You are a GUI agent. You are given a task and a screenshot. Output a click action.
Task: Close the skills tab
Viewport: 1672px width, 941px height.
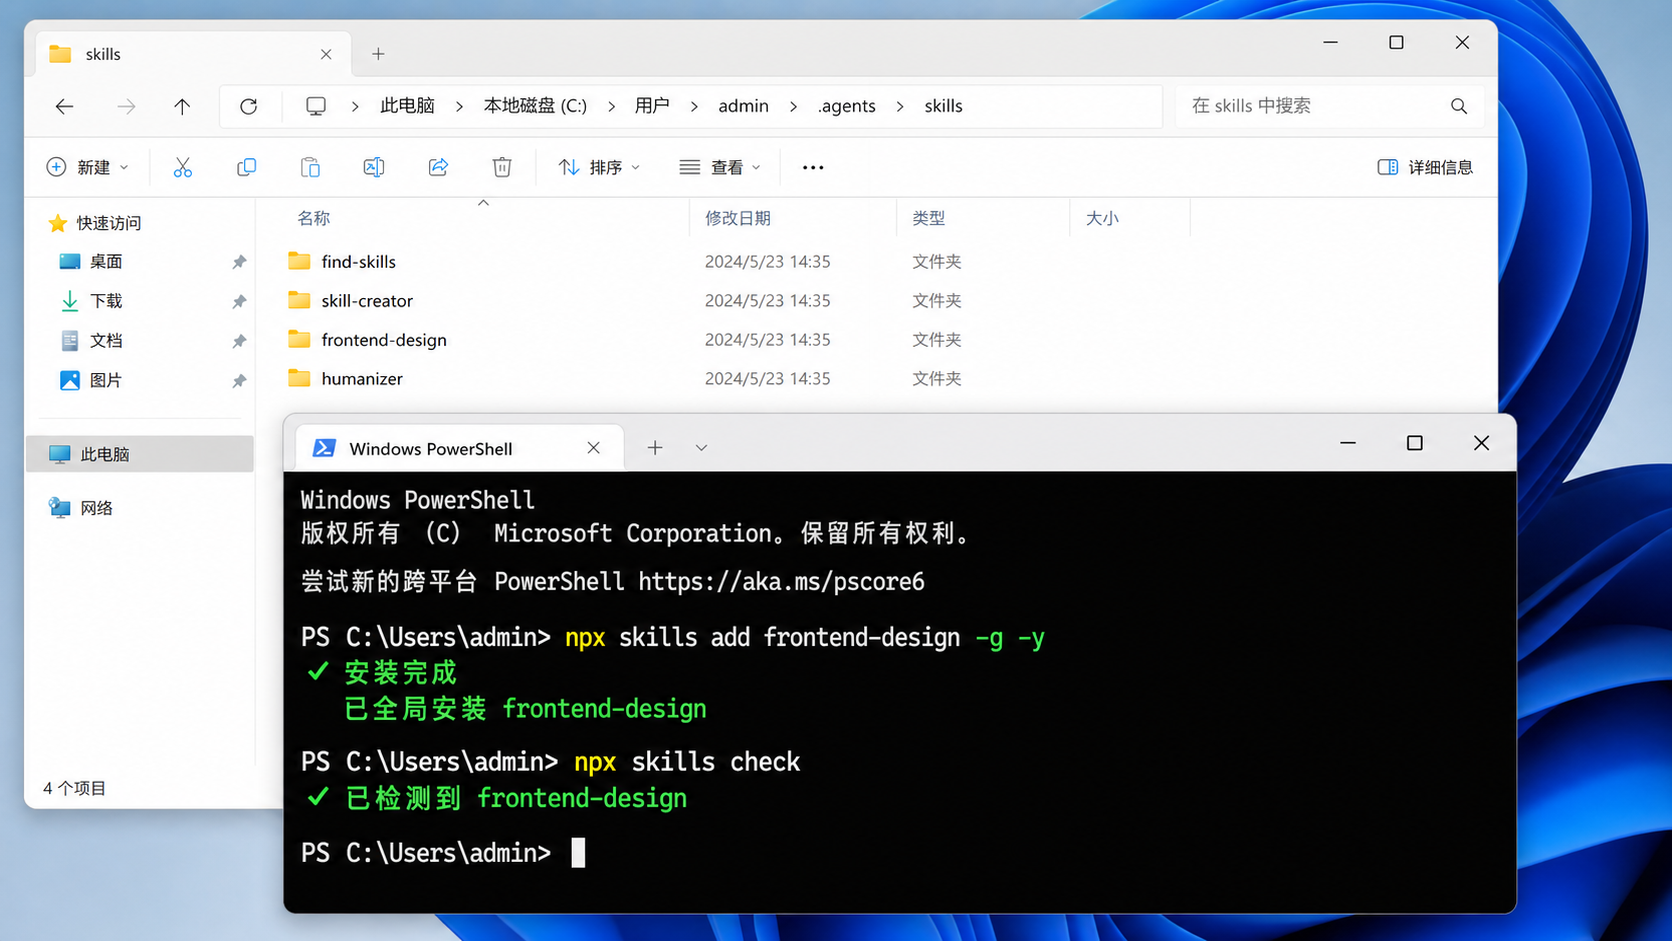(x=326, y=54)
